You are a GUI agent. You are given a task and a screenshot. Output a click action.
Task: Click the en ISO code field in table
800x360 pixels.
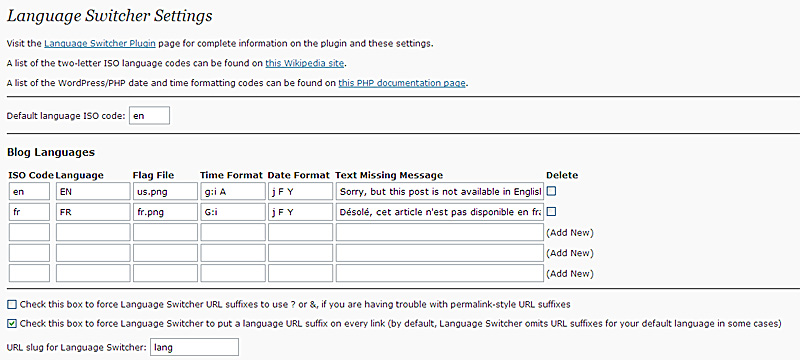click(29, 192)
